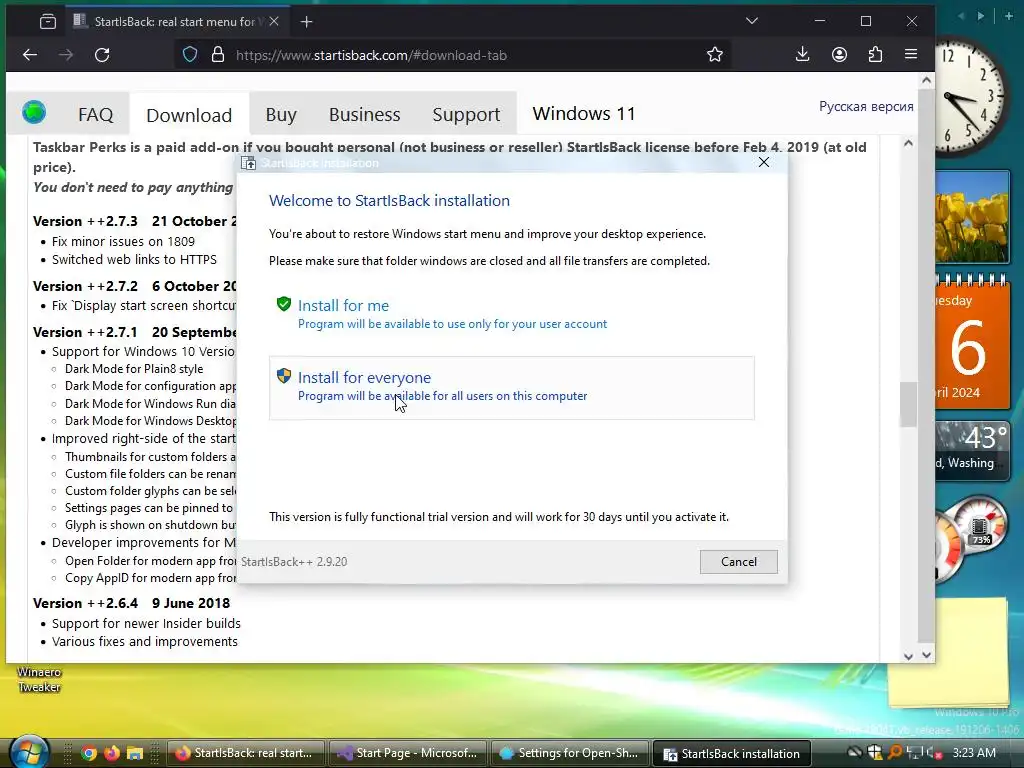Click outer page scrollbar up arrow
The image size is (1024, 768).
[926, 80]
